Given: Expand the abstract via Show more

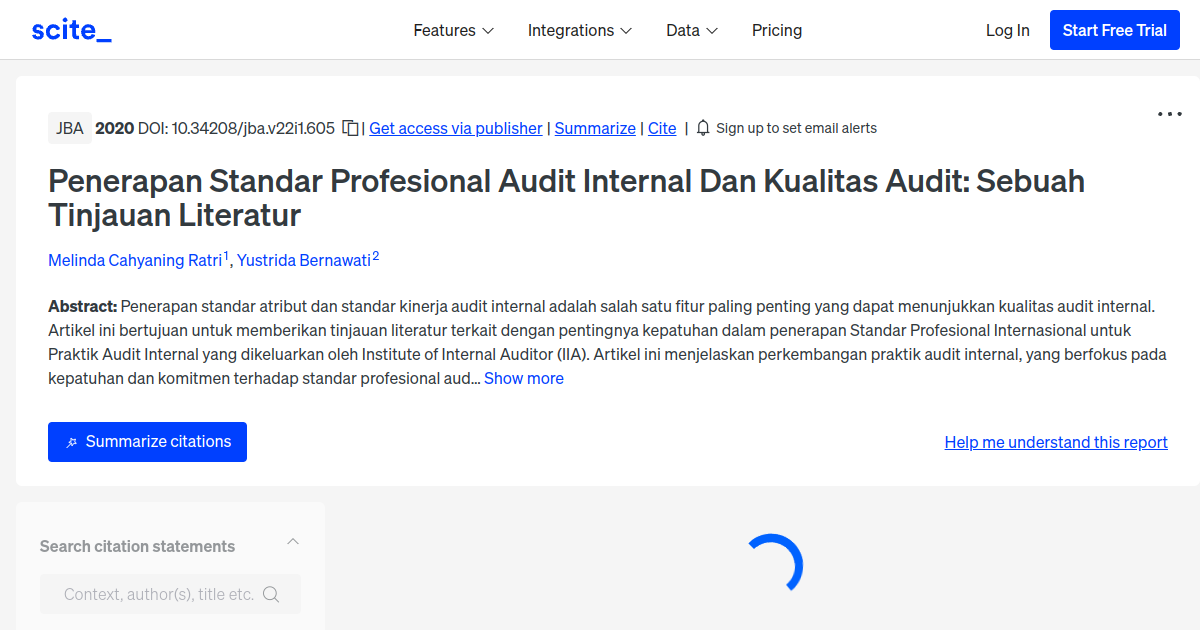Looking at the screenshot, I should pyautogui.click(x=523, y=378).
